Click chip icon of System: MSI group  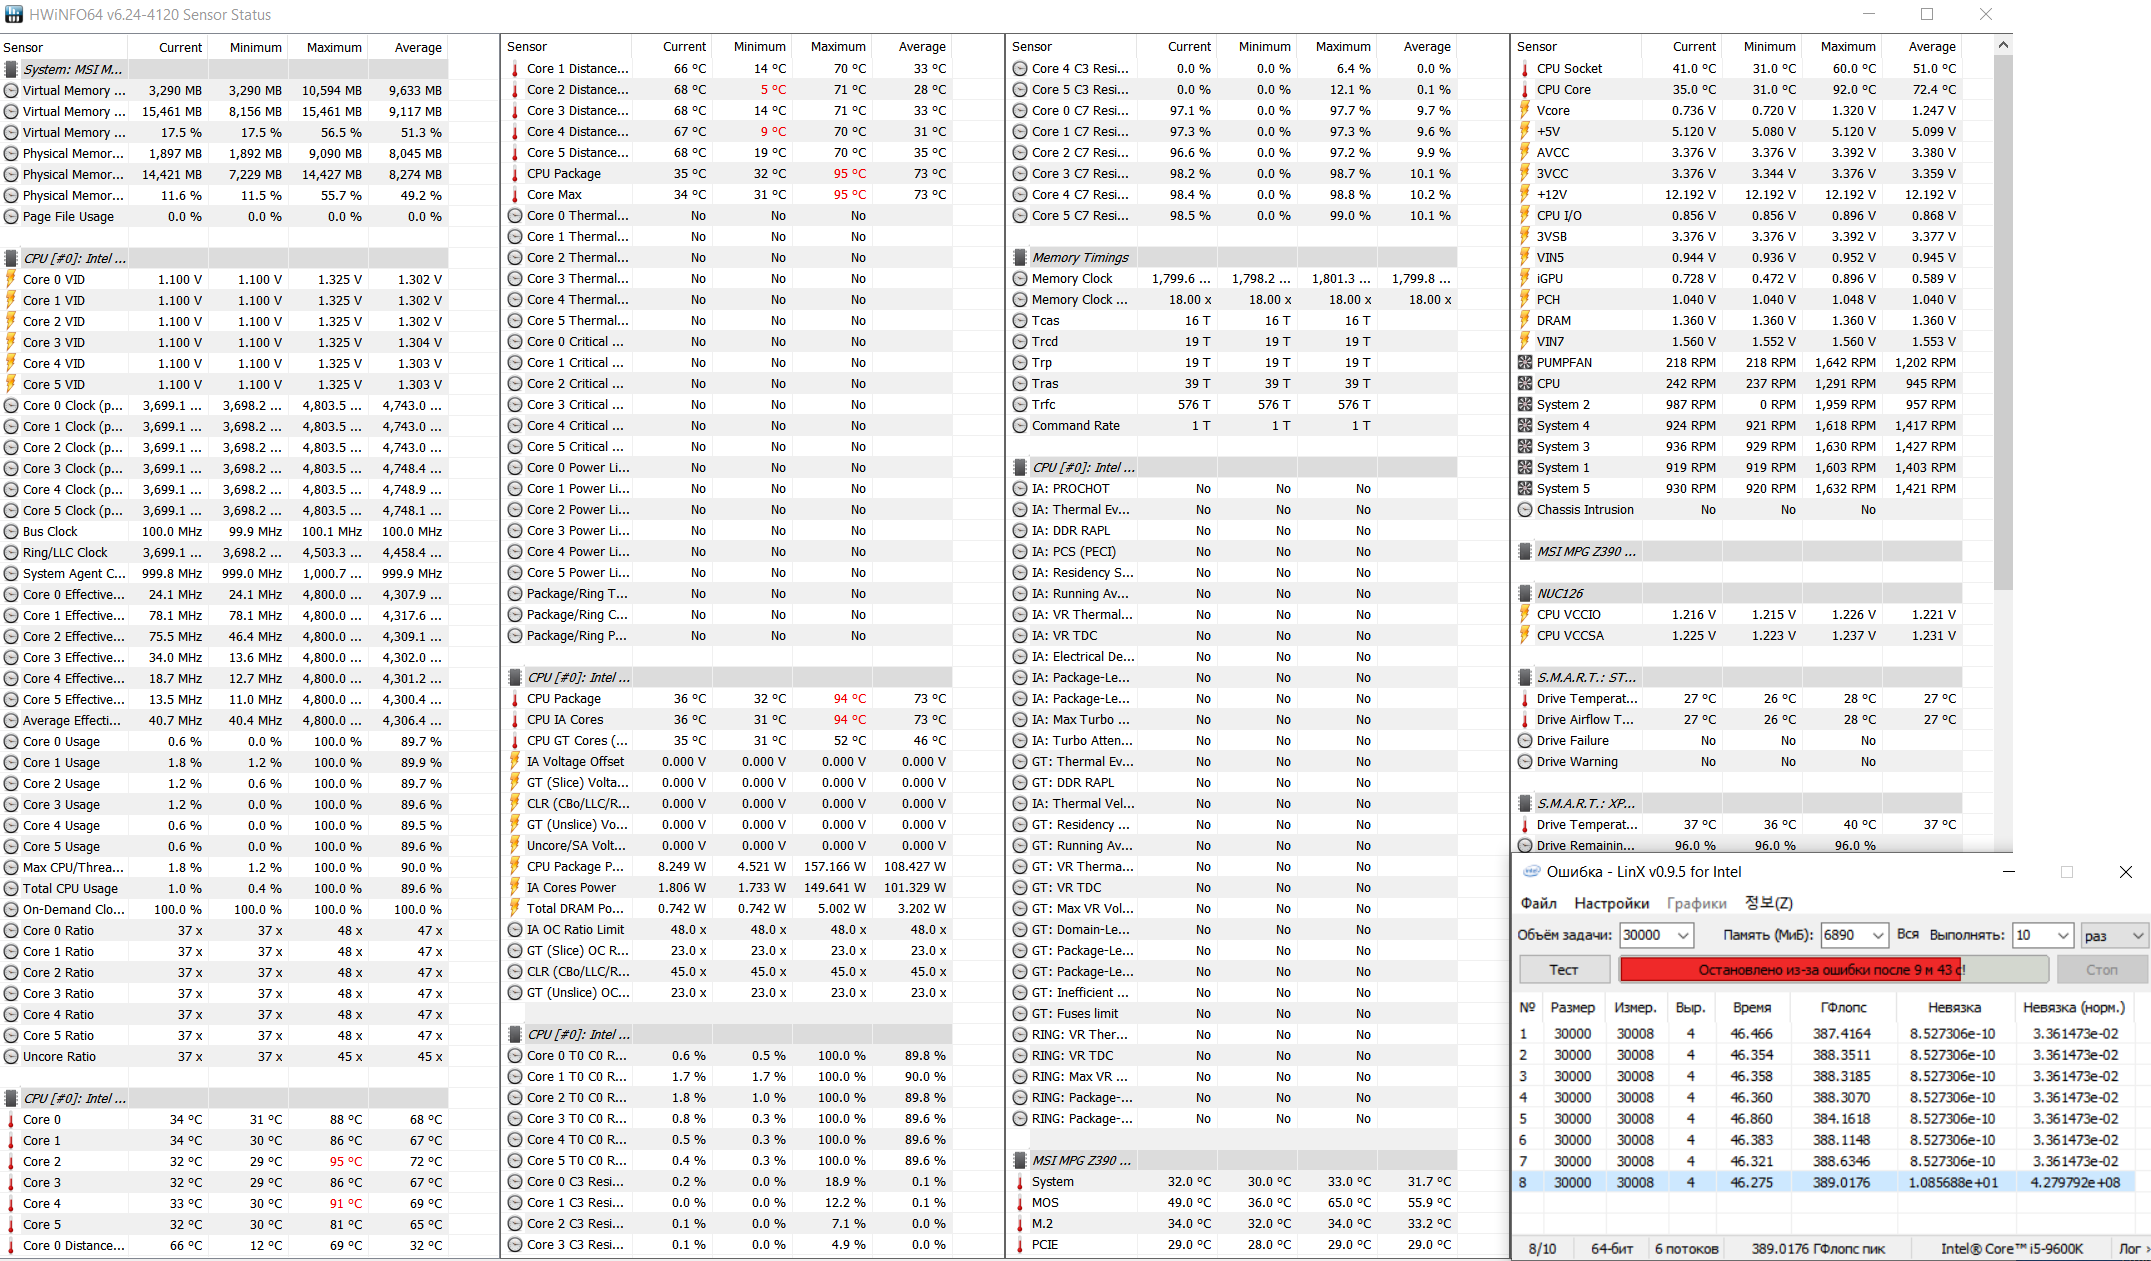pyautogui.click(x=11, y=70)
